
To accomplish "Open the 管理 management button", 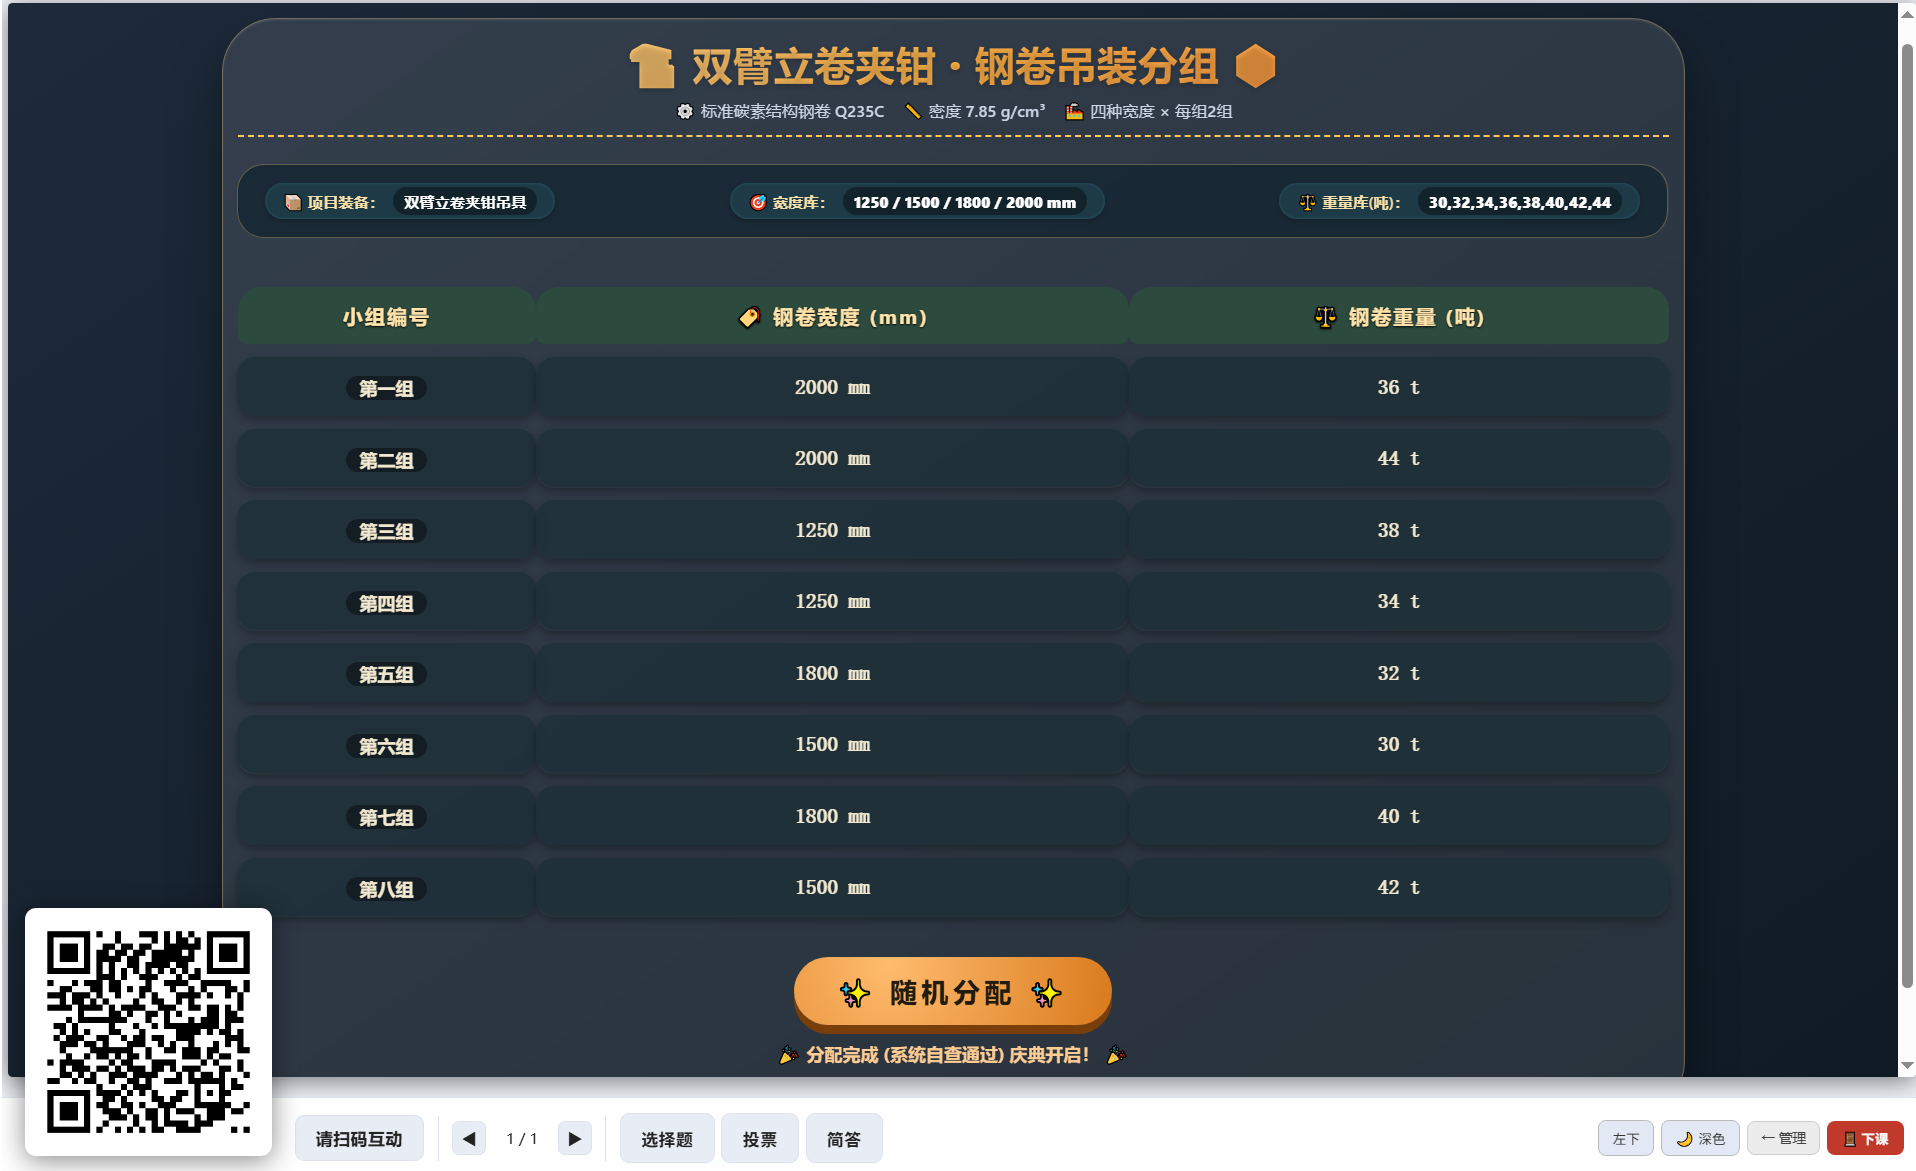I will tap(1783, 1138).
